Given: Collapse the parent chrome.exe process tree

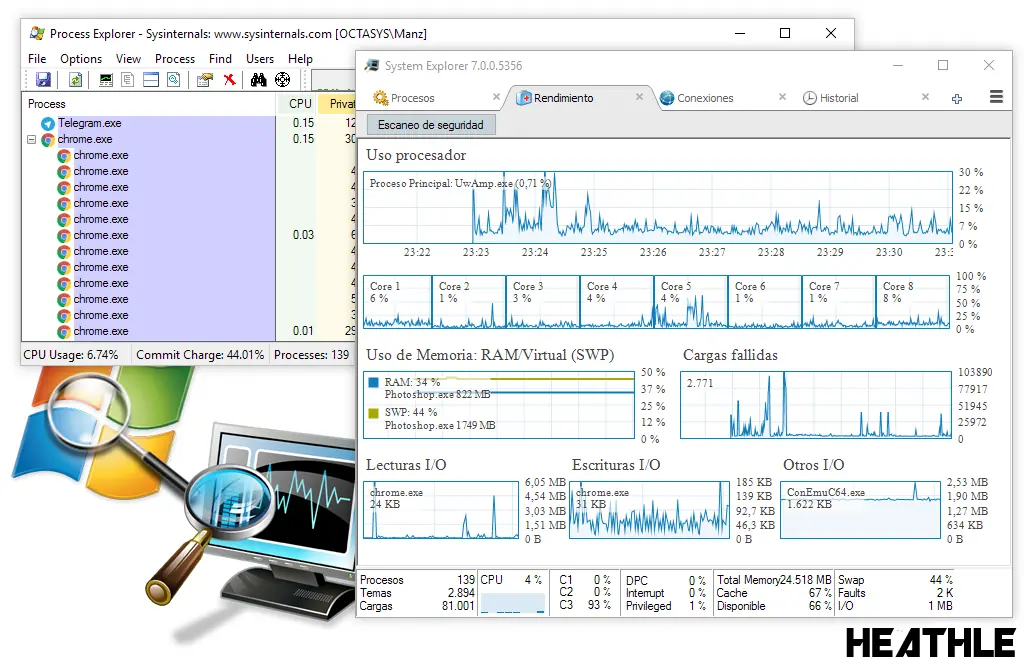Looking at the screenshot, I should (x=31, y=139).
